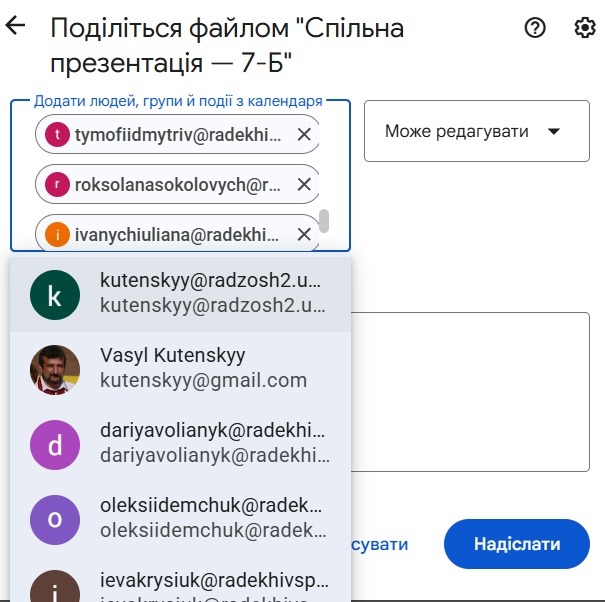605x602 pixels.
Task: Click the dropdown arrow beside "Може редагувати"
Action: tap(554, 132)
